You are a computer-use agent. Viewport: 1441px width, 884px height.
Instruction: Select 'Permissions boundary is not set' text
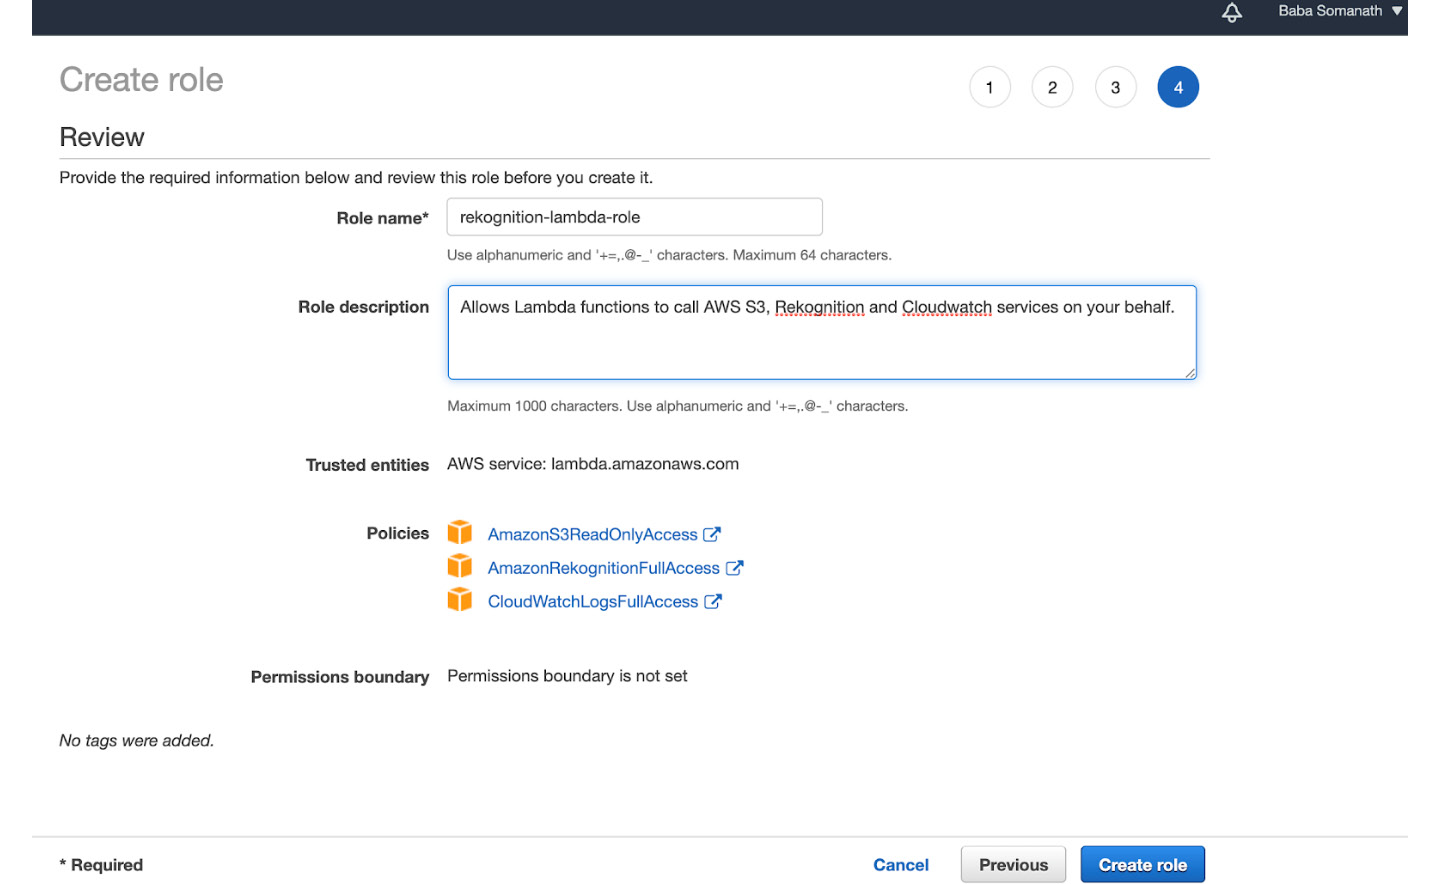pos(567,676)
